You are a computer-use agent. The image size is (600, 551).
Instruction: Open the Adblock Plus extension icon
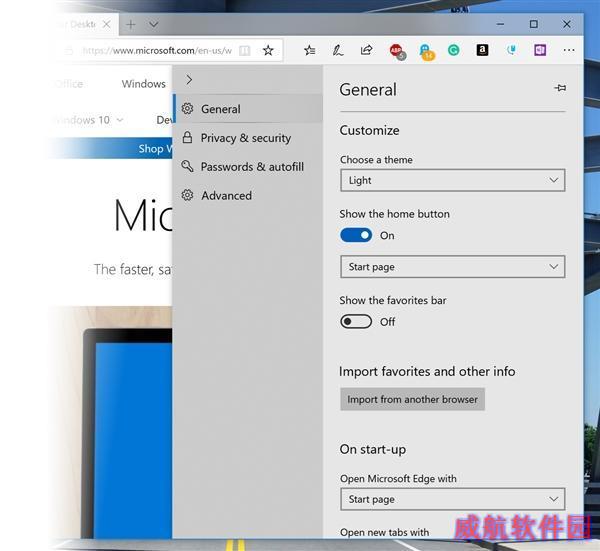pos(397,51)
